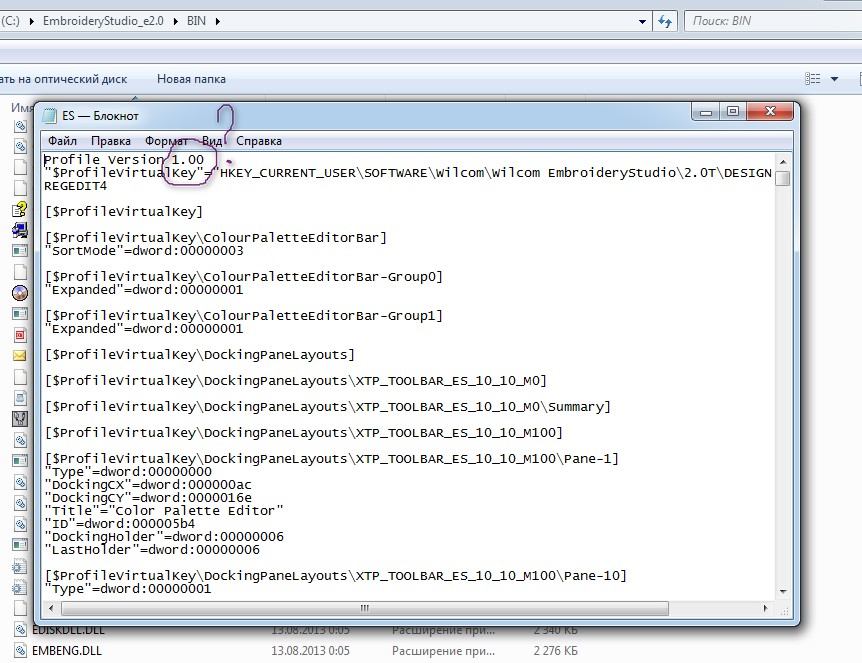862x663 pixels.
Task: Click the [$ProfileVirtualKey\ColourPaletteEditorBar] line
Action: [x=216, y=238]
